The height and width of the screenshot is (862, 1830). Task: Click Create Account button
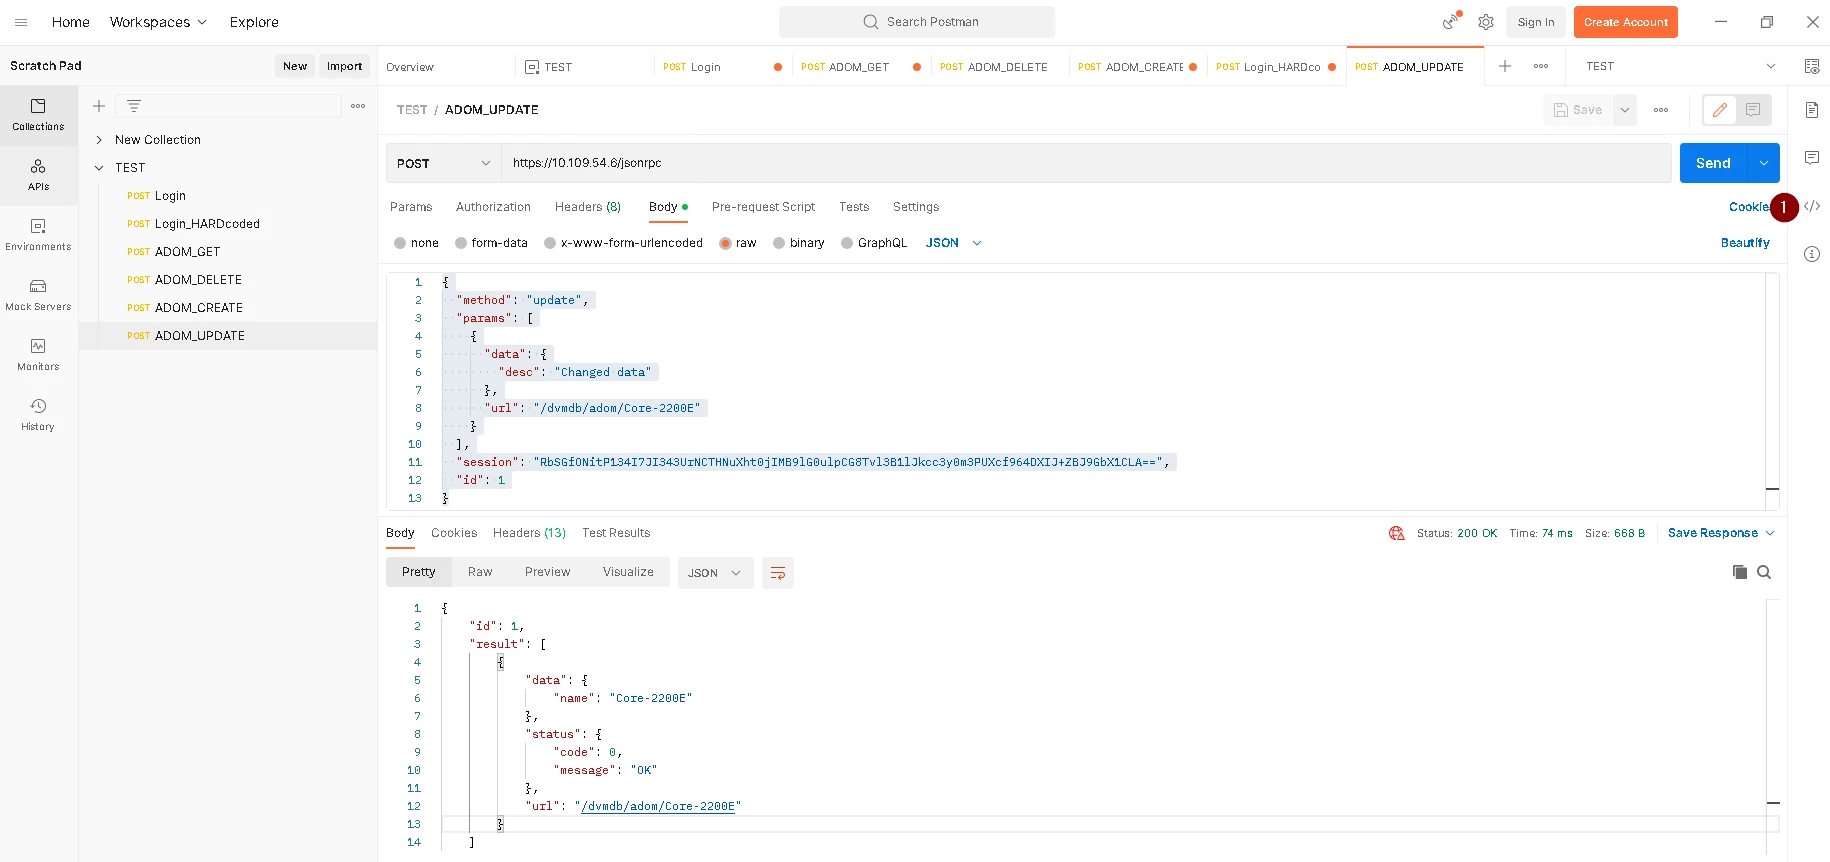coord(1626,22)
